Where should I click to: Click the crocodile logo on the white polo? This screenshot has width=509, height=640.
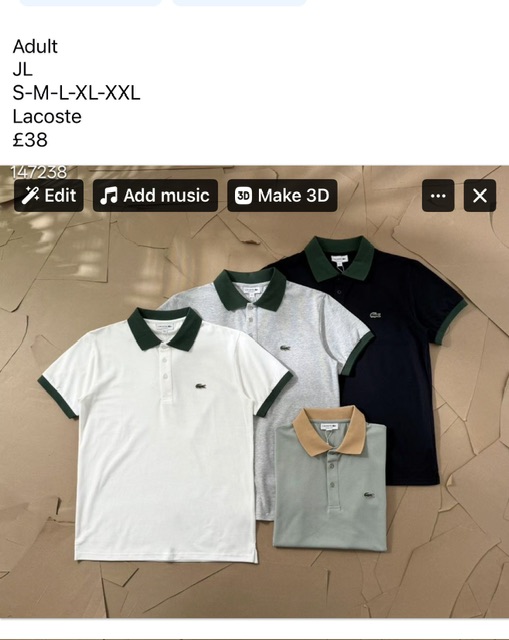(x=200, y=386)
